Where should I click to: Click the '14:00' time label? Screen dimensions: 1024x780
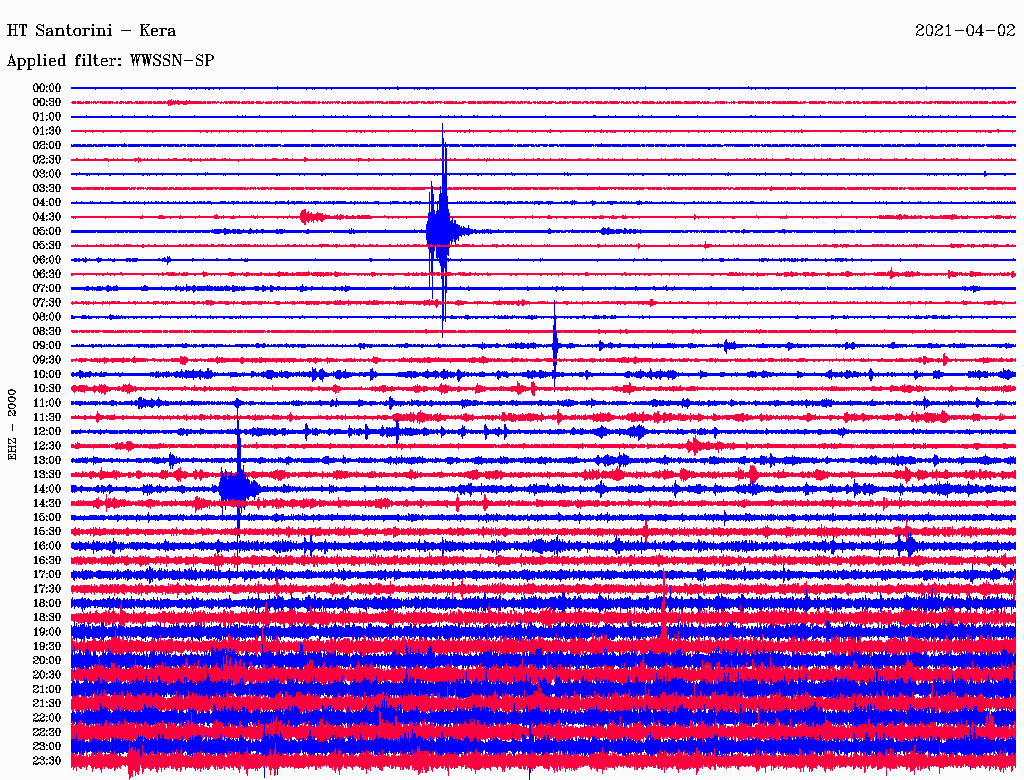pyautogui.click(x=46, y=489)
